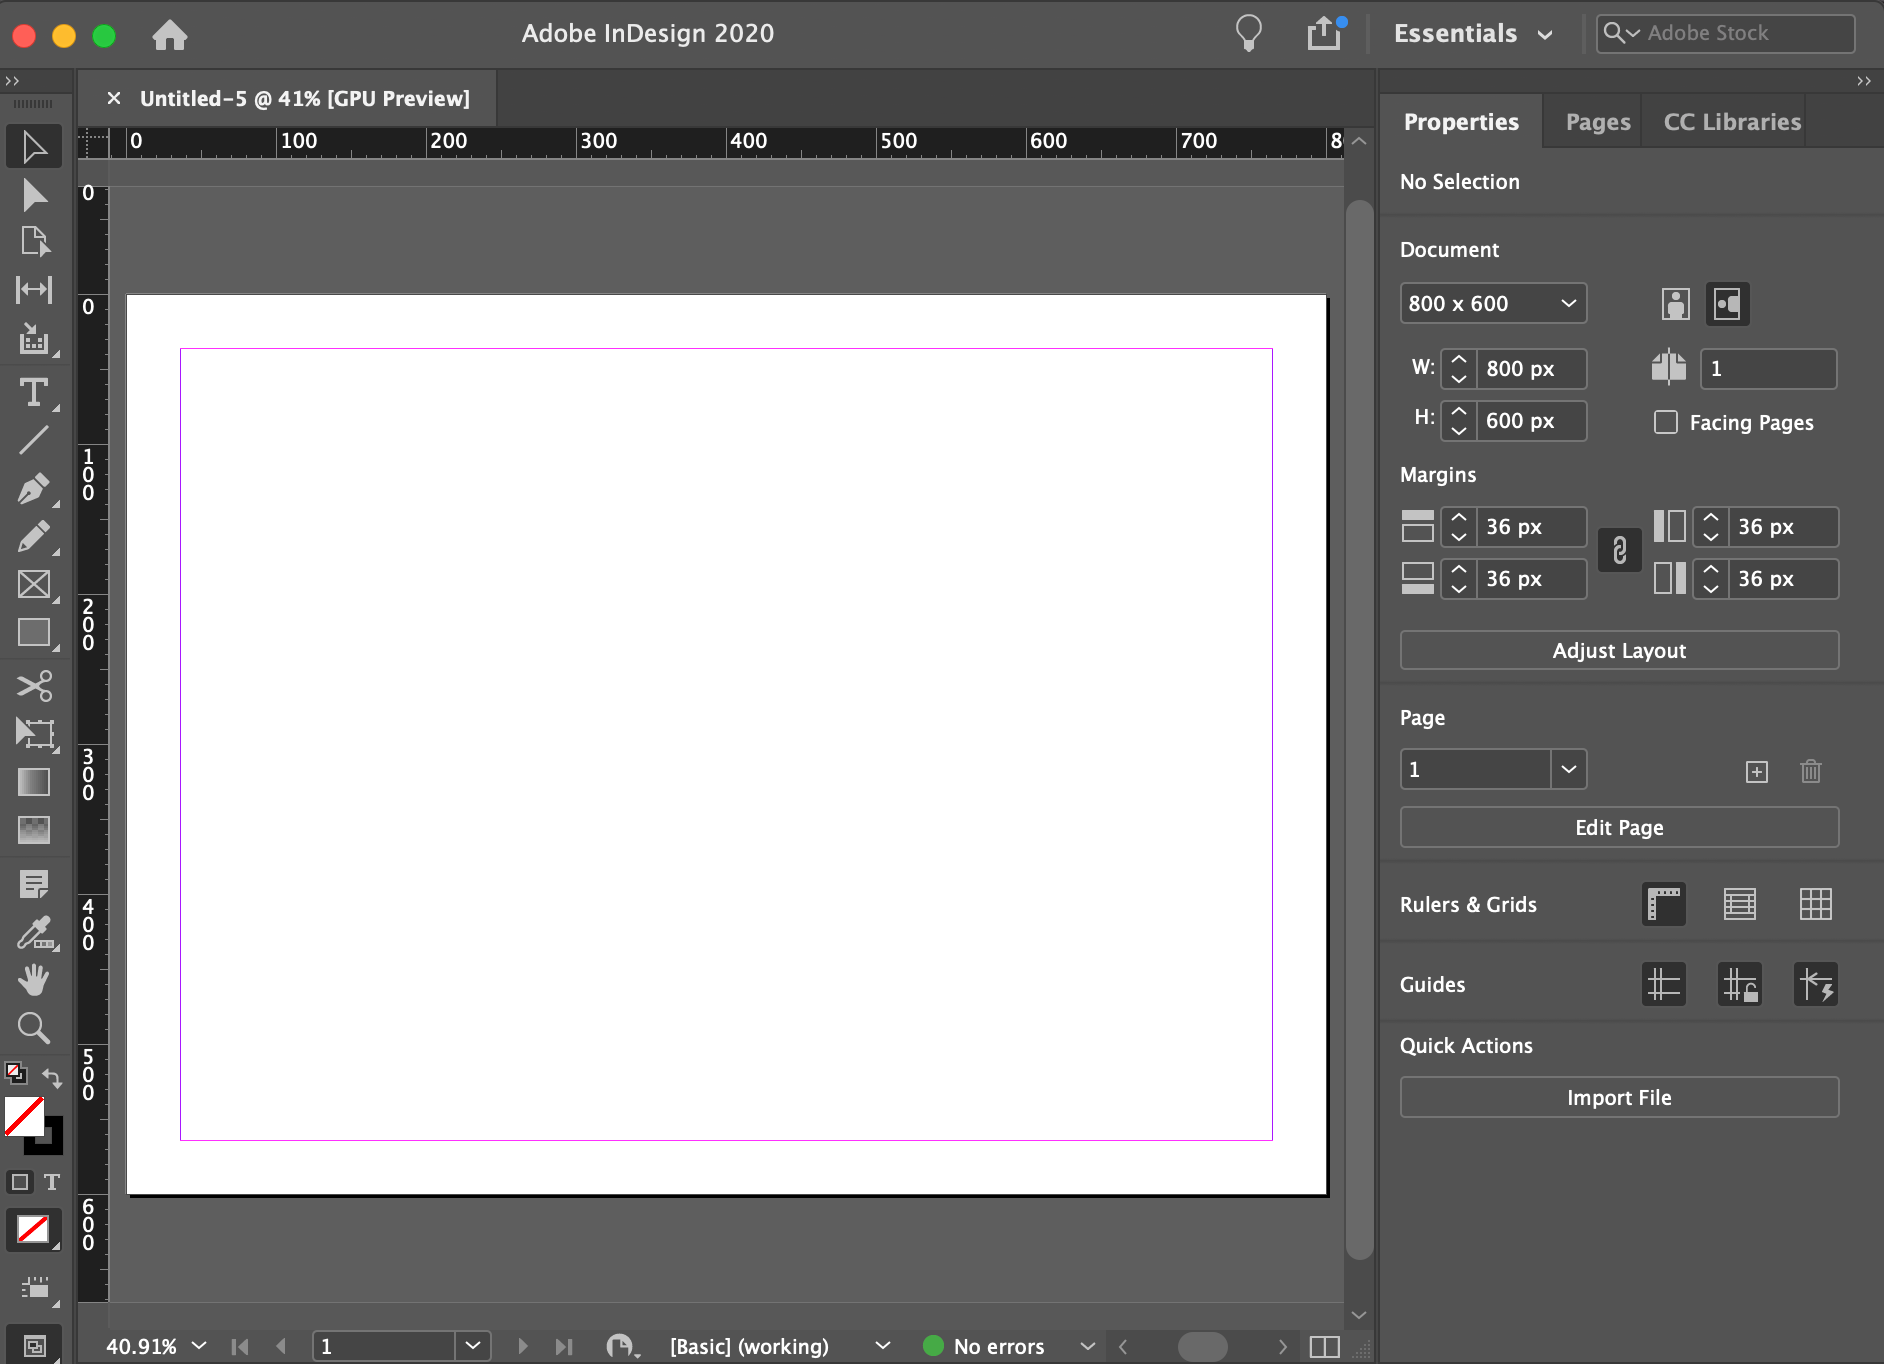Screen dimensions: 1884x1364
Task: Select the Selection tool arrow
Action: pyautogui.click(x=34, y=147)
